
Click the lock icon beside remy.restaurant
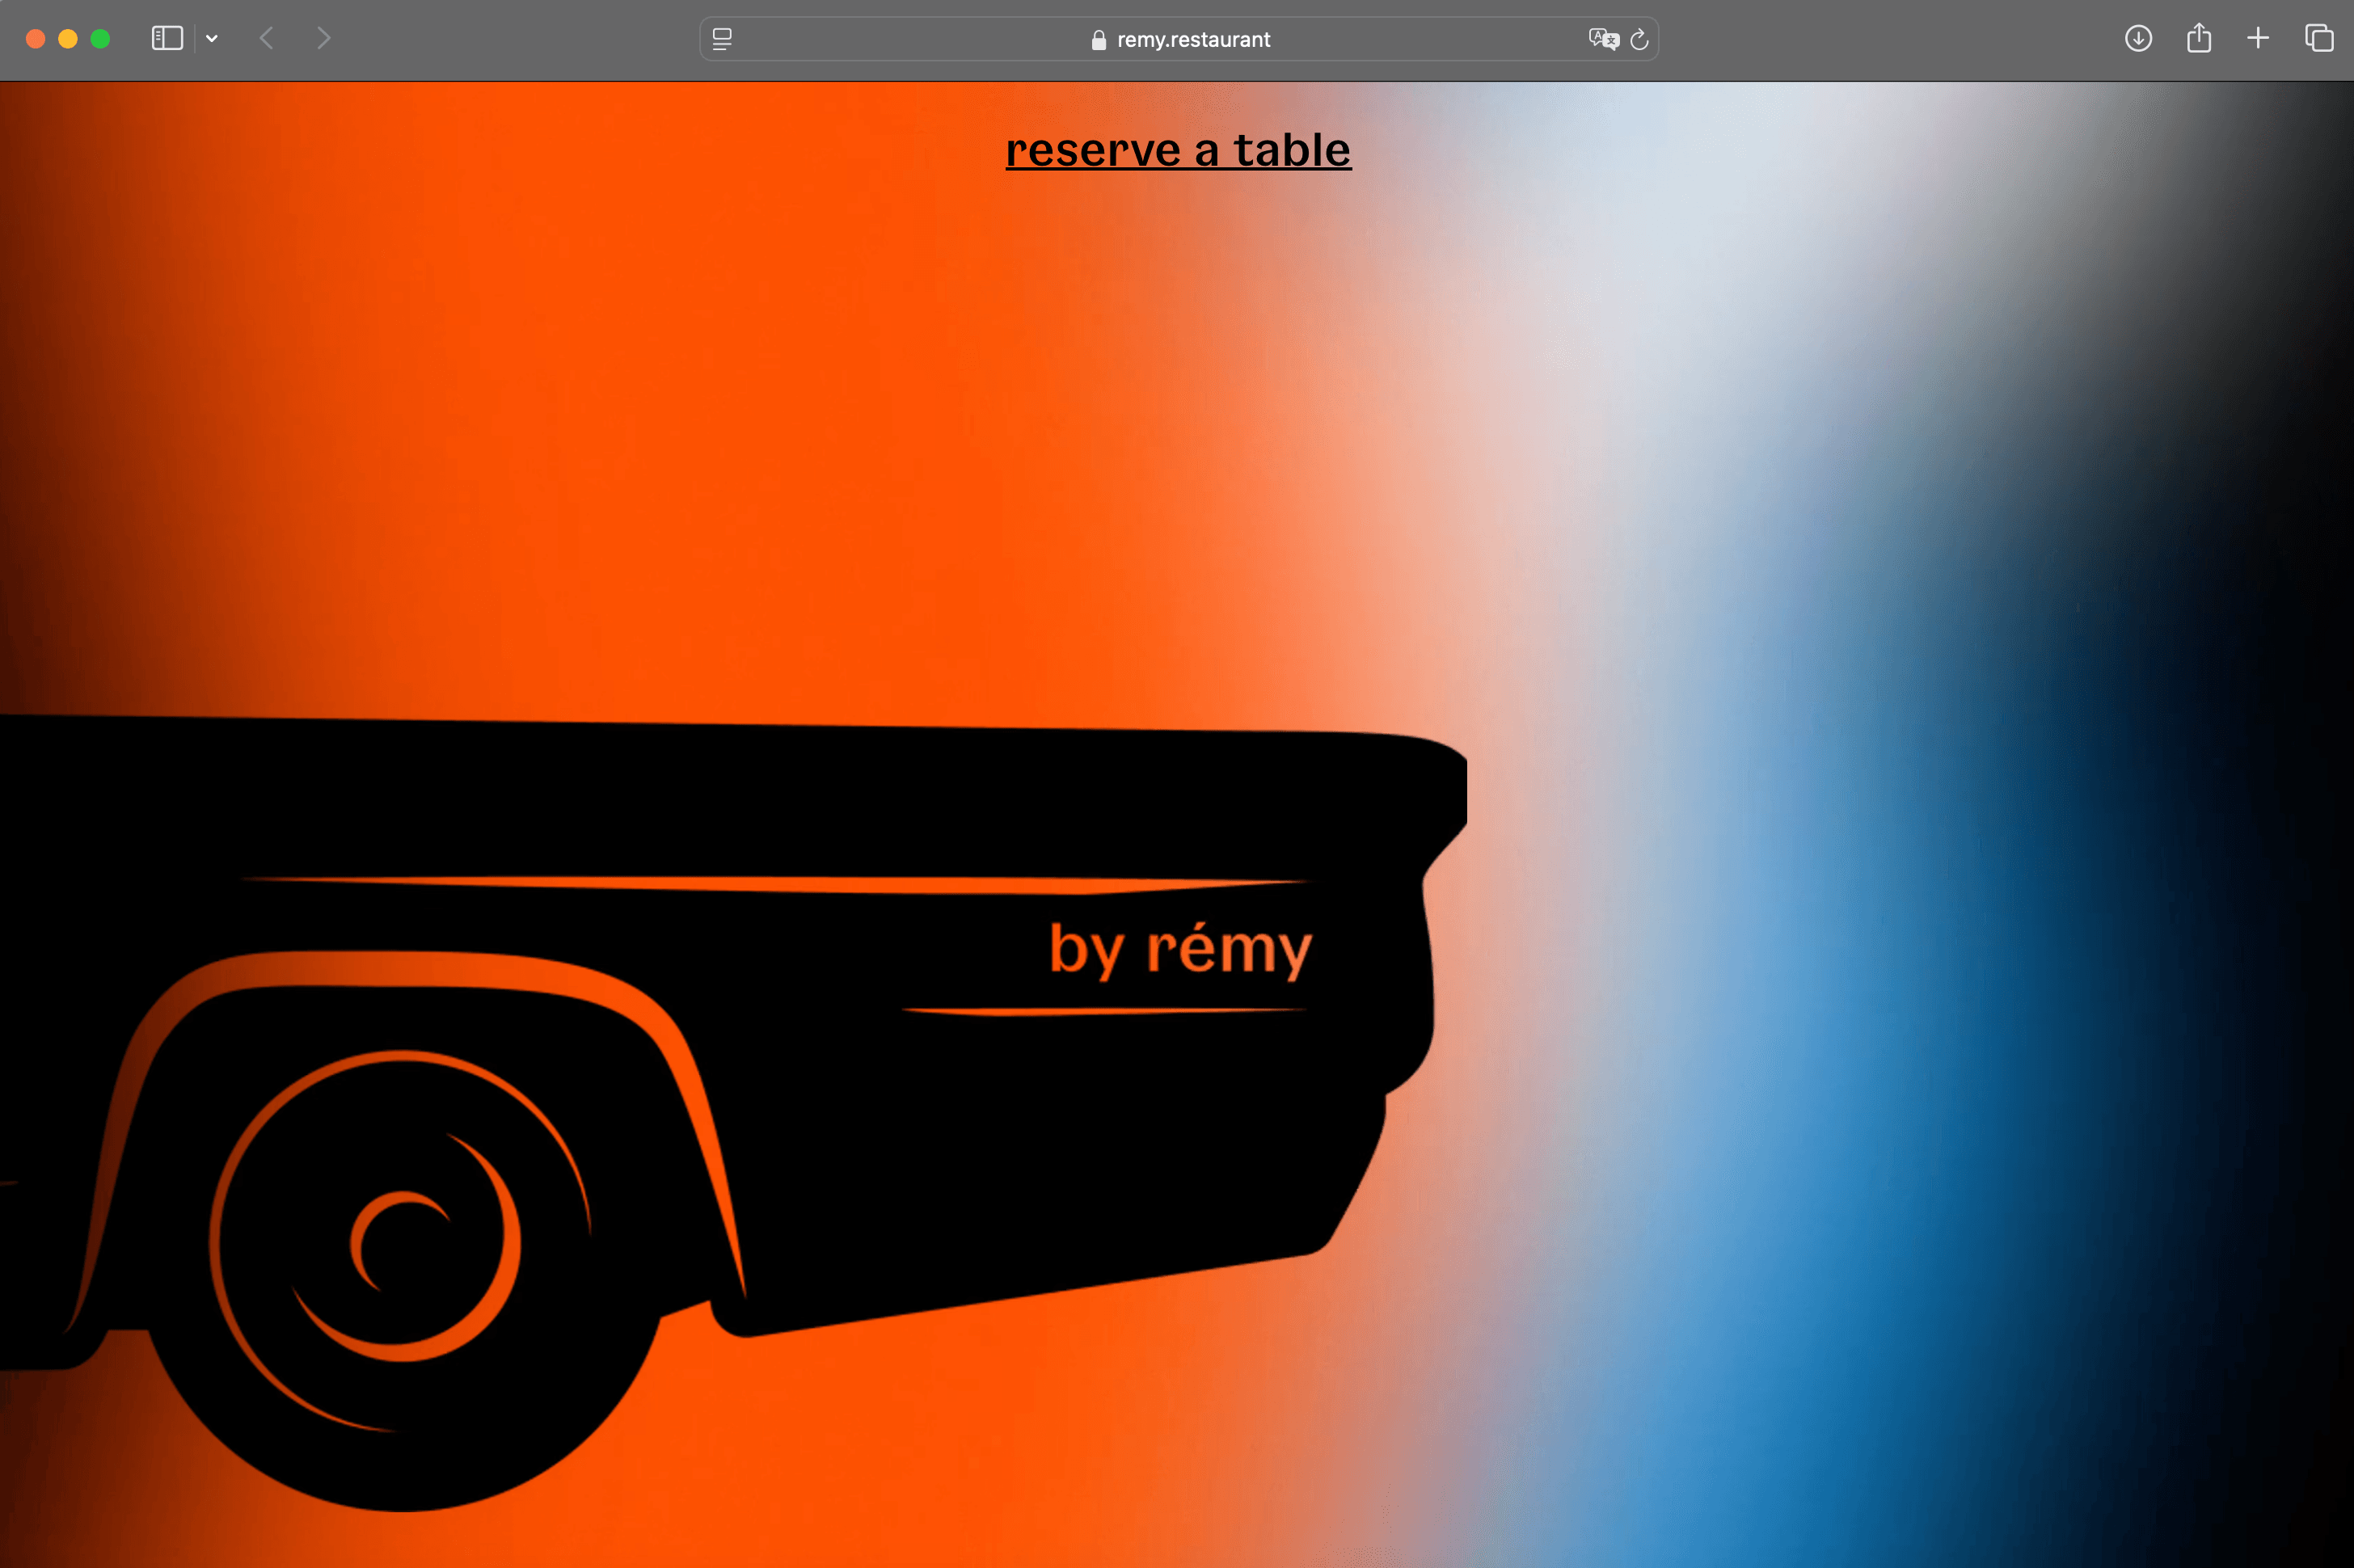click(1098, 40)
